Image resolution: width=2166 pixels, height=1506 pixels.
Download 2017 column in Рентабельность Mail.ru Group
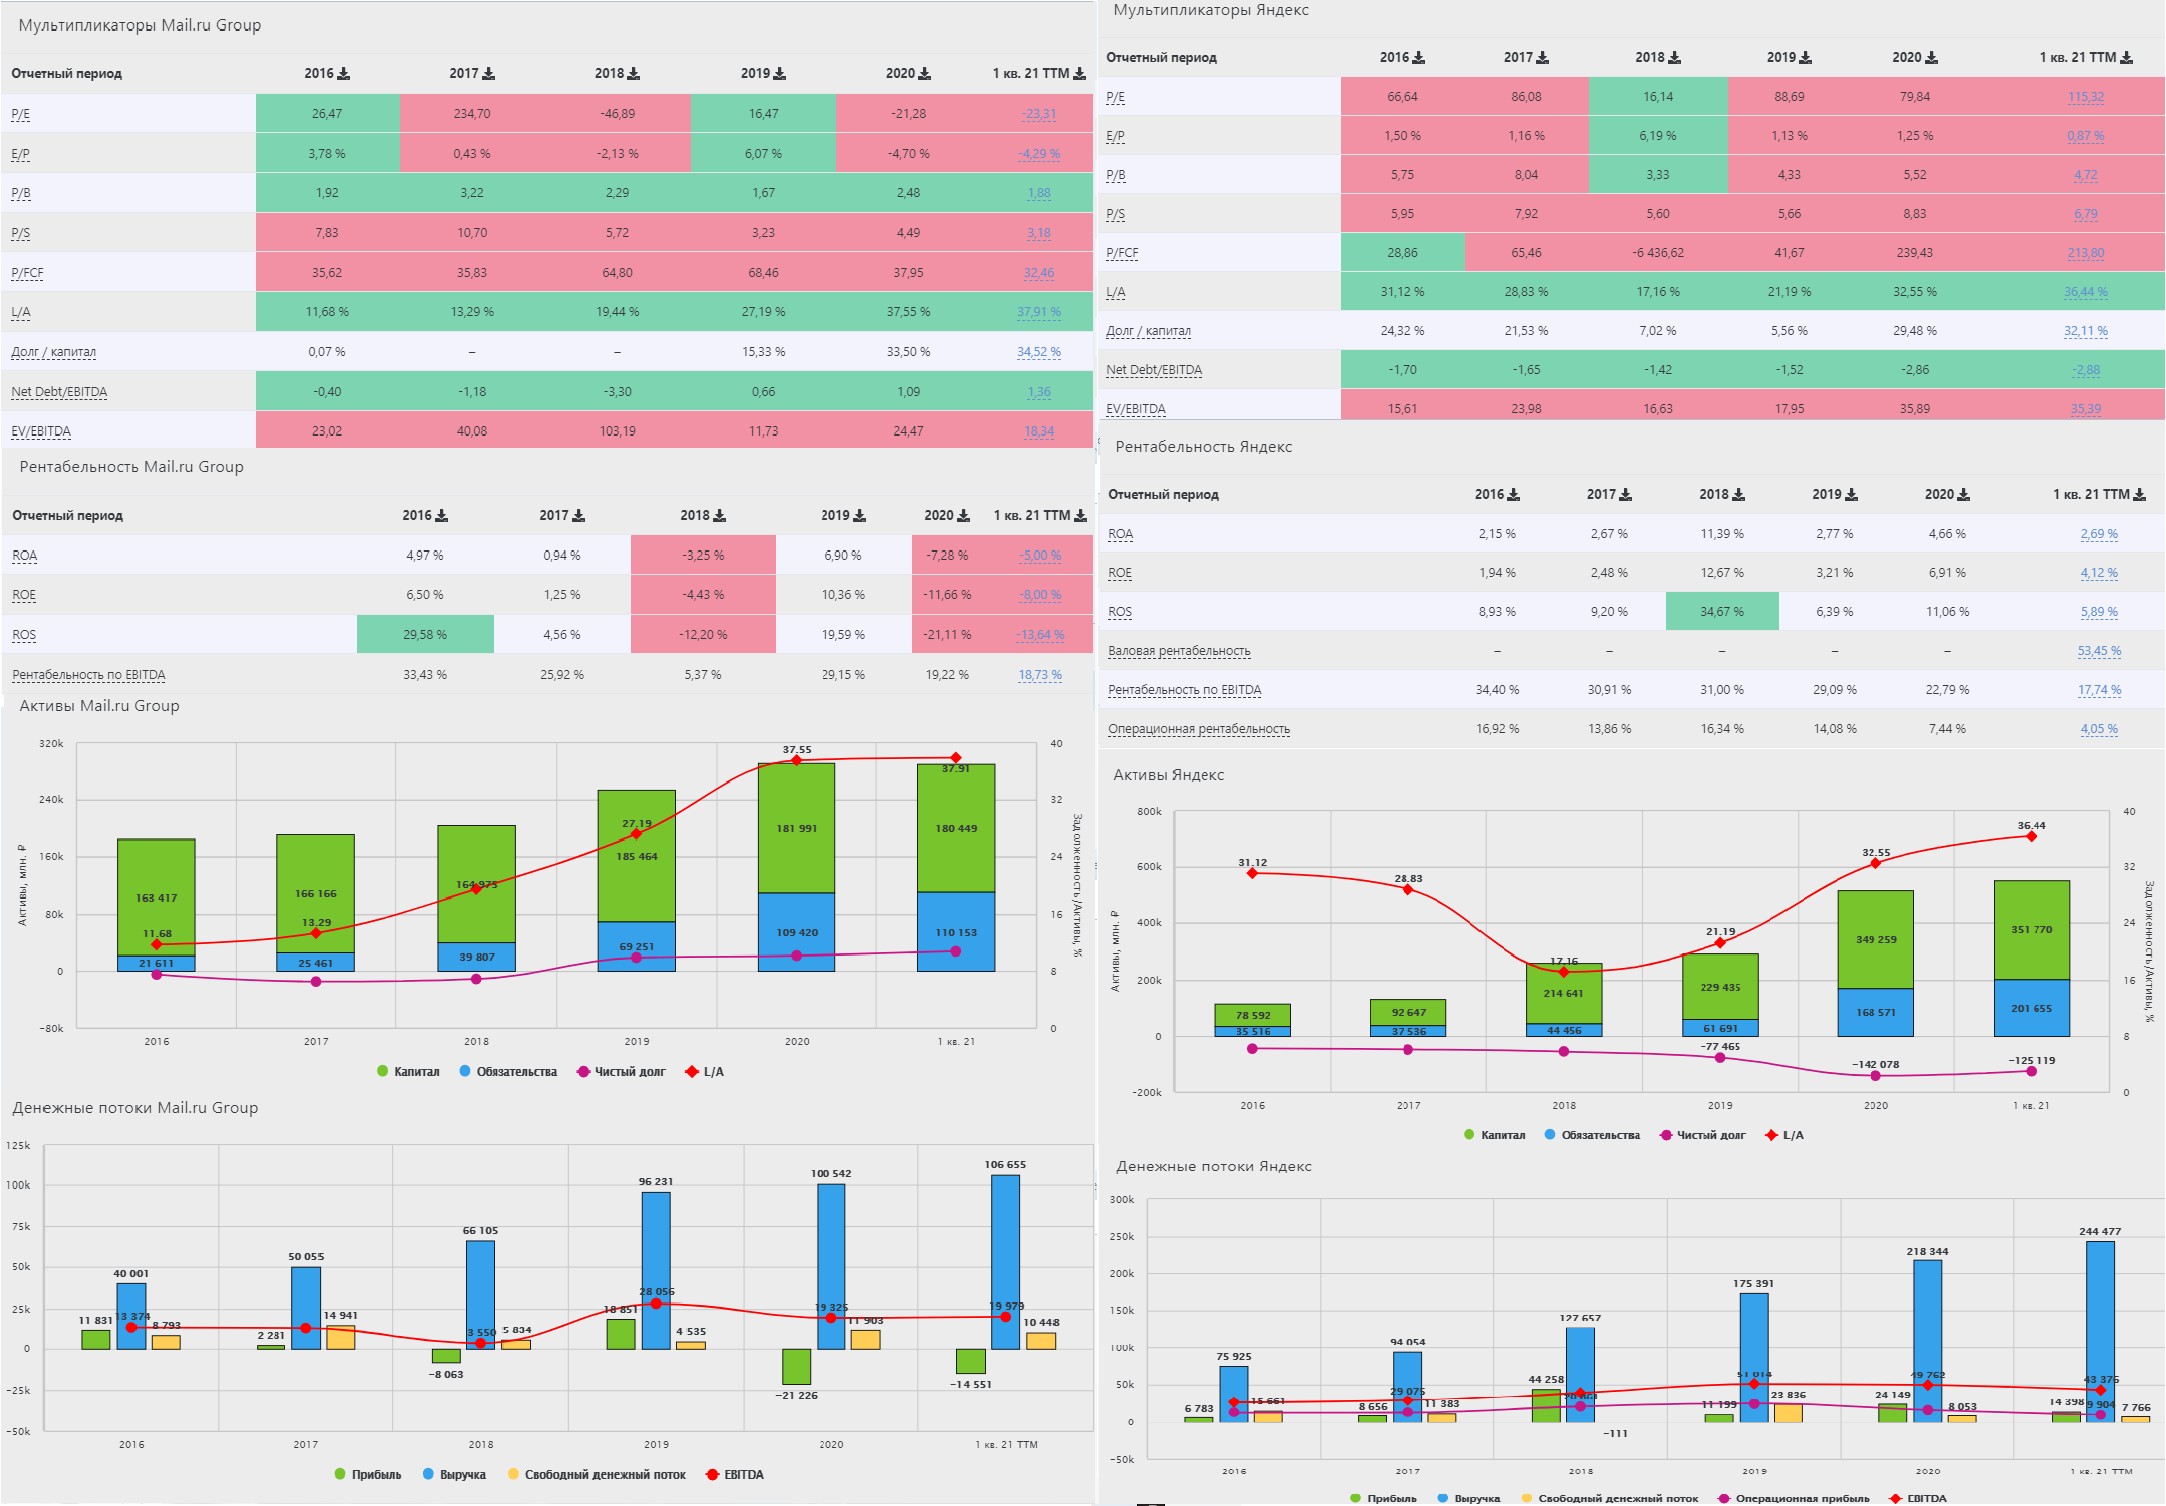point(579,516)
